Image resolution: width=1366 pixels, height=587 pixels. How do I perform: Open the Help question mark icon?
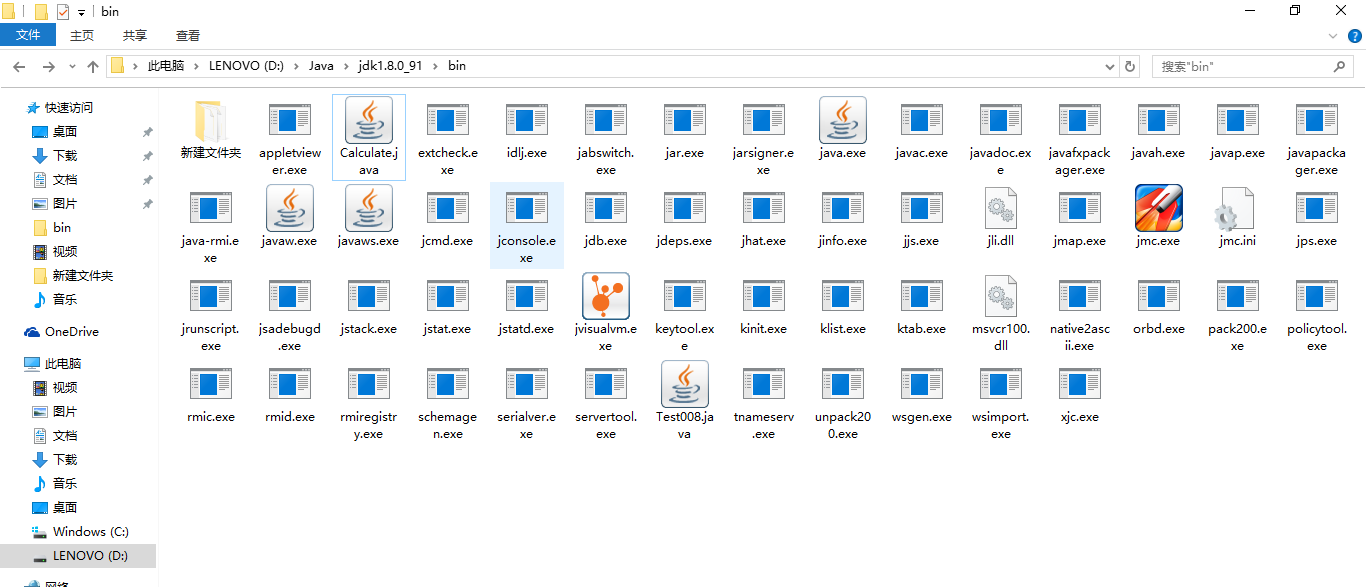(1355, 36)
